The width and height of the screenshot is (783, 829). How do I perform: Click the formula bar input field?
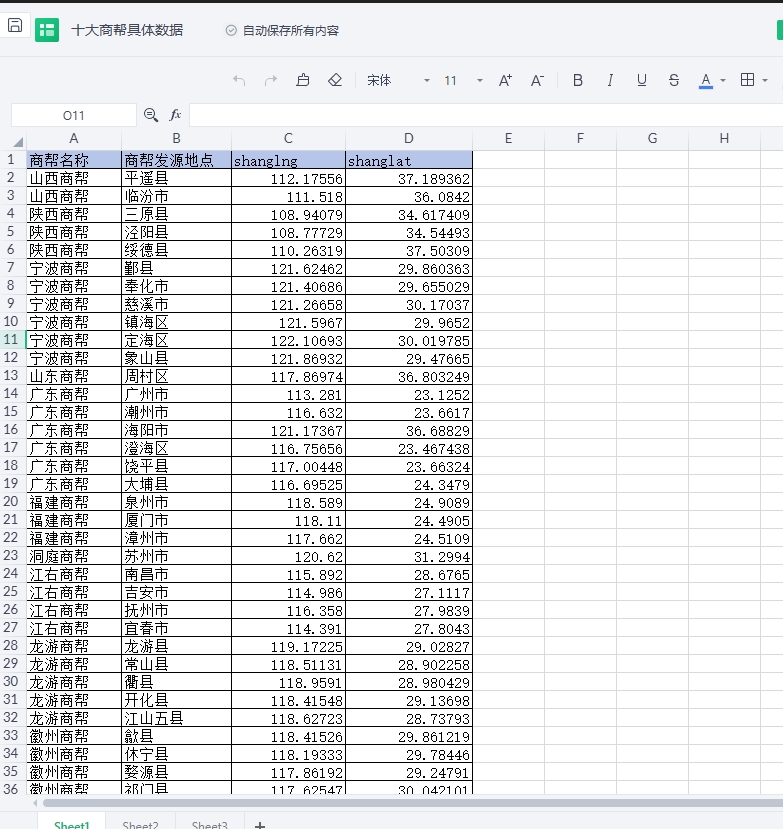pos(485,115)
